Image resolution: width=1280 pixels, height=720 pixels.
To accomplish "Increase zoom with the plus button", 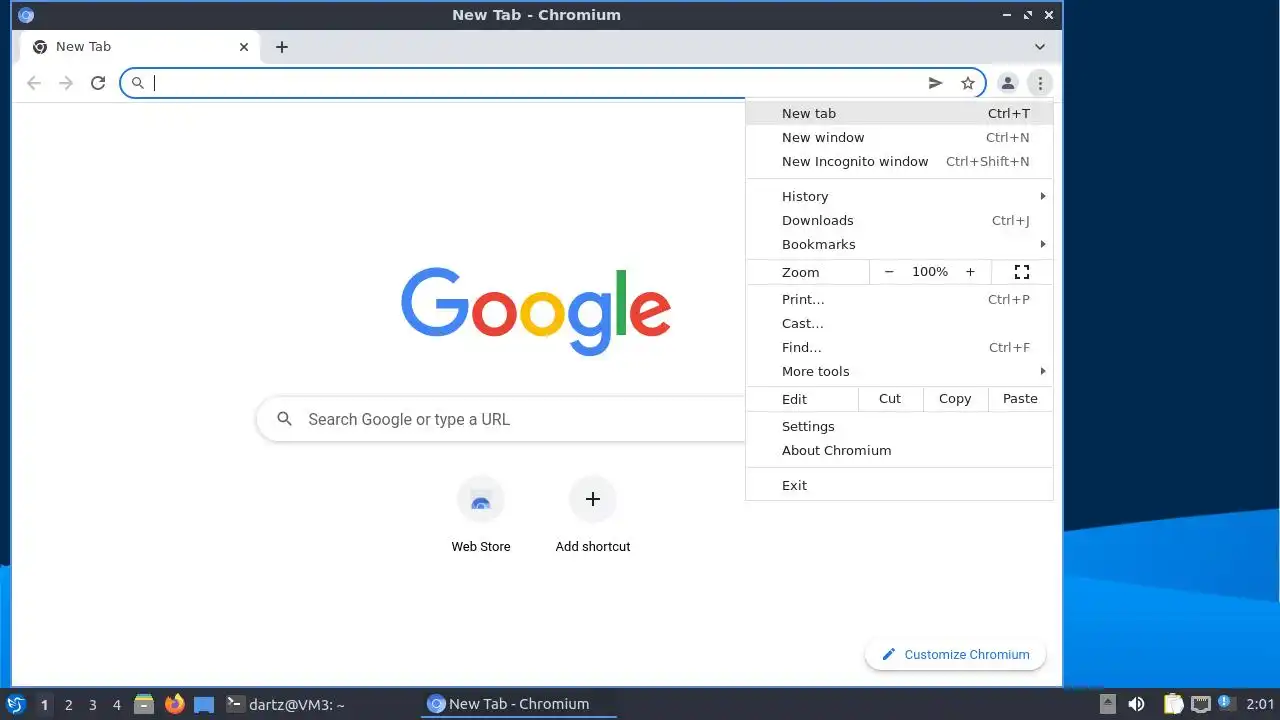I will click(970, 272).
